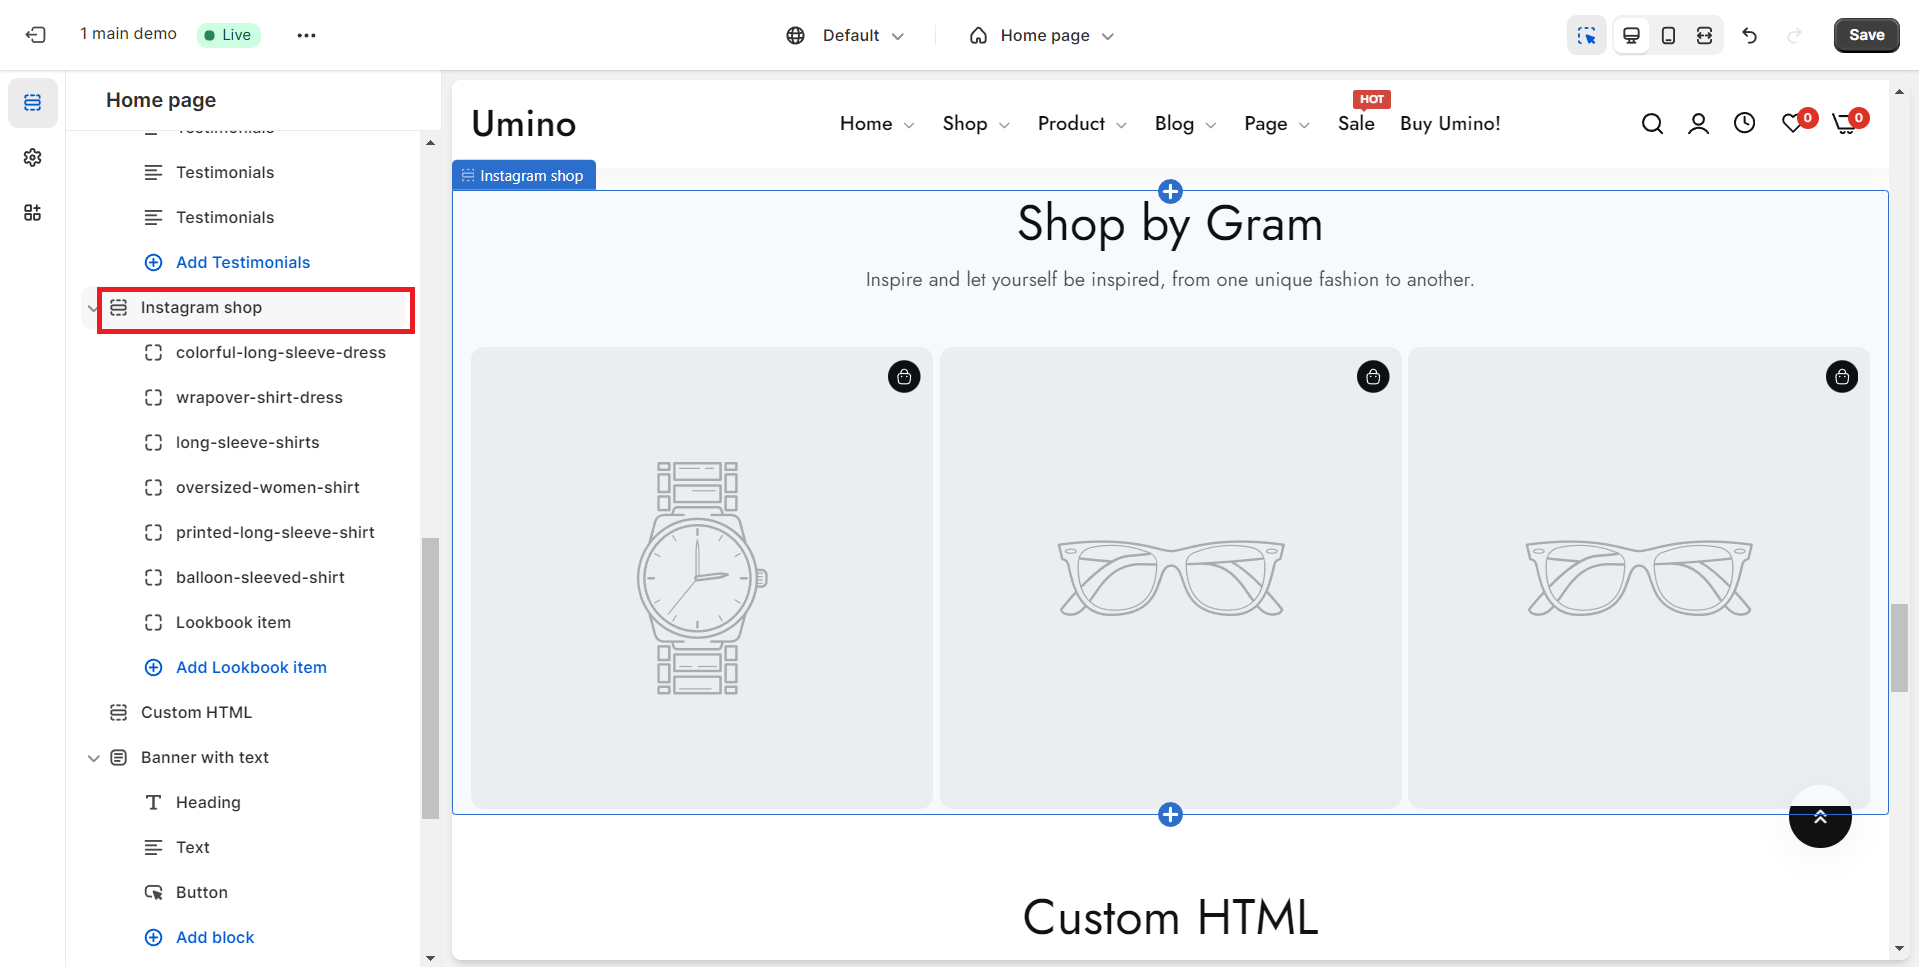The image size is (1919, 967).
Task: Click the Save button
Action: coord(1866,35)
